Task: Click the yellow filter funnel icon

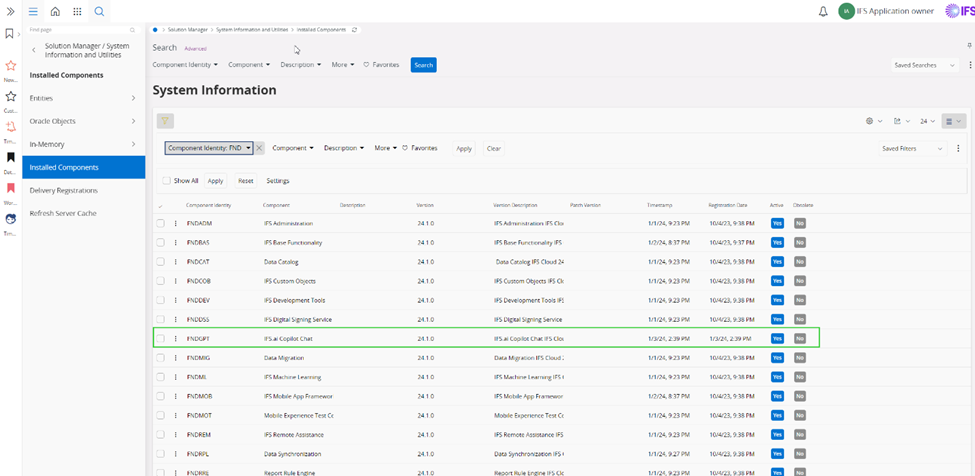Action: [x=165, y=121]
